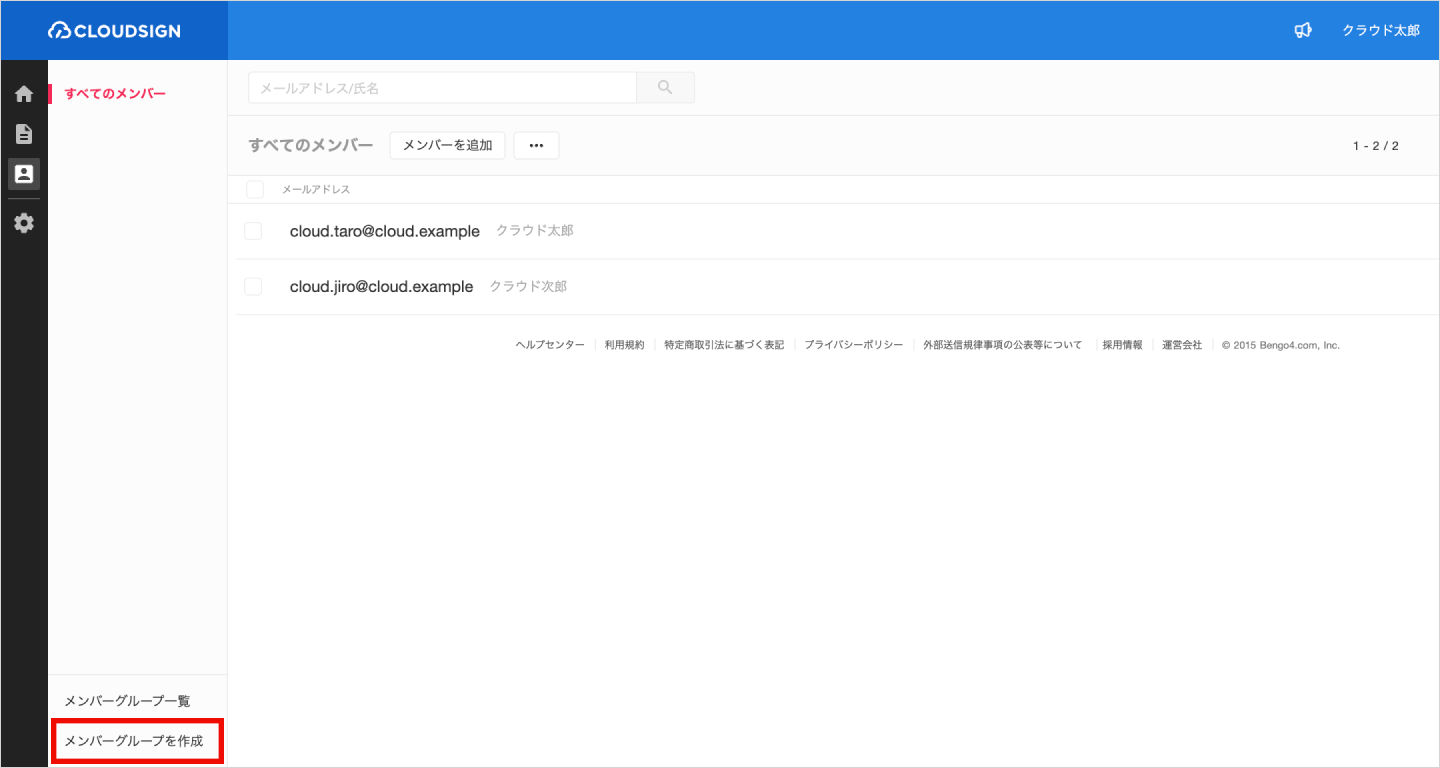Check the box for cloud.jiro@cloud.example
The width and height of the screenshot is (1440, 768).
pos(253,287)
